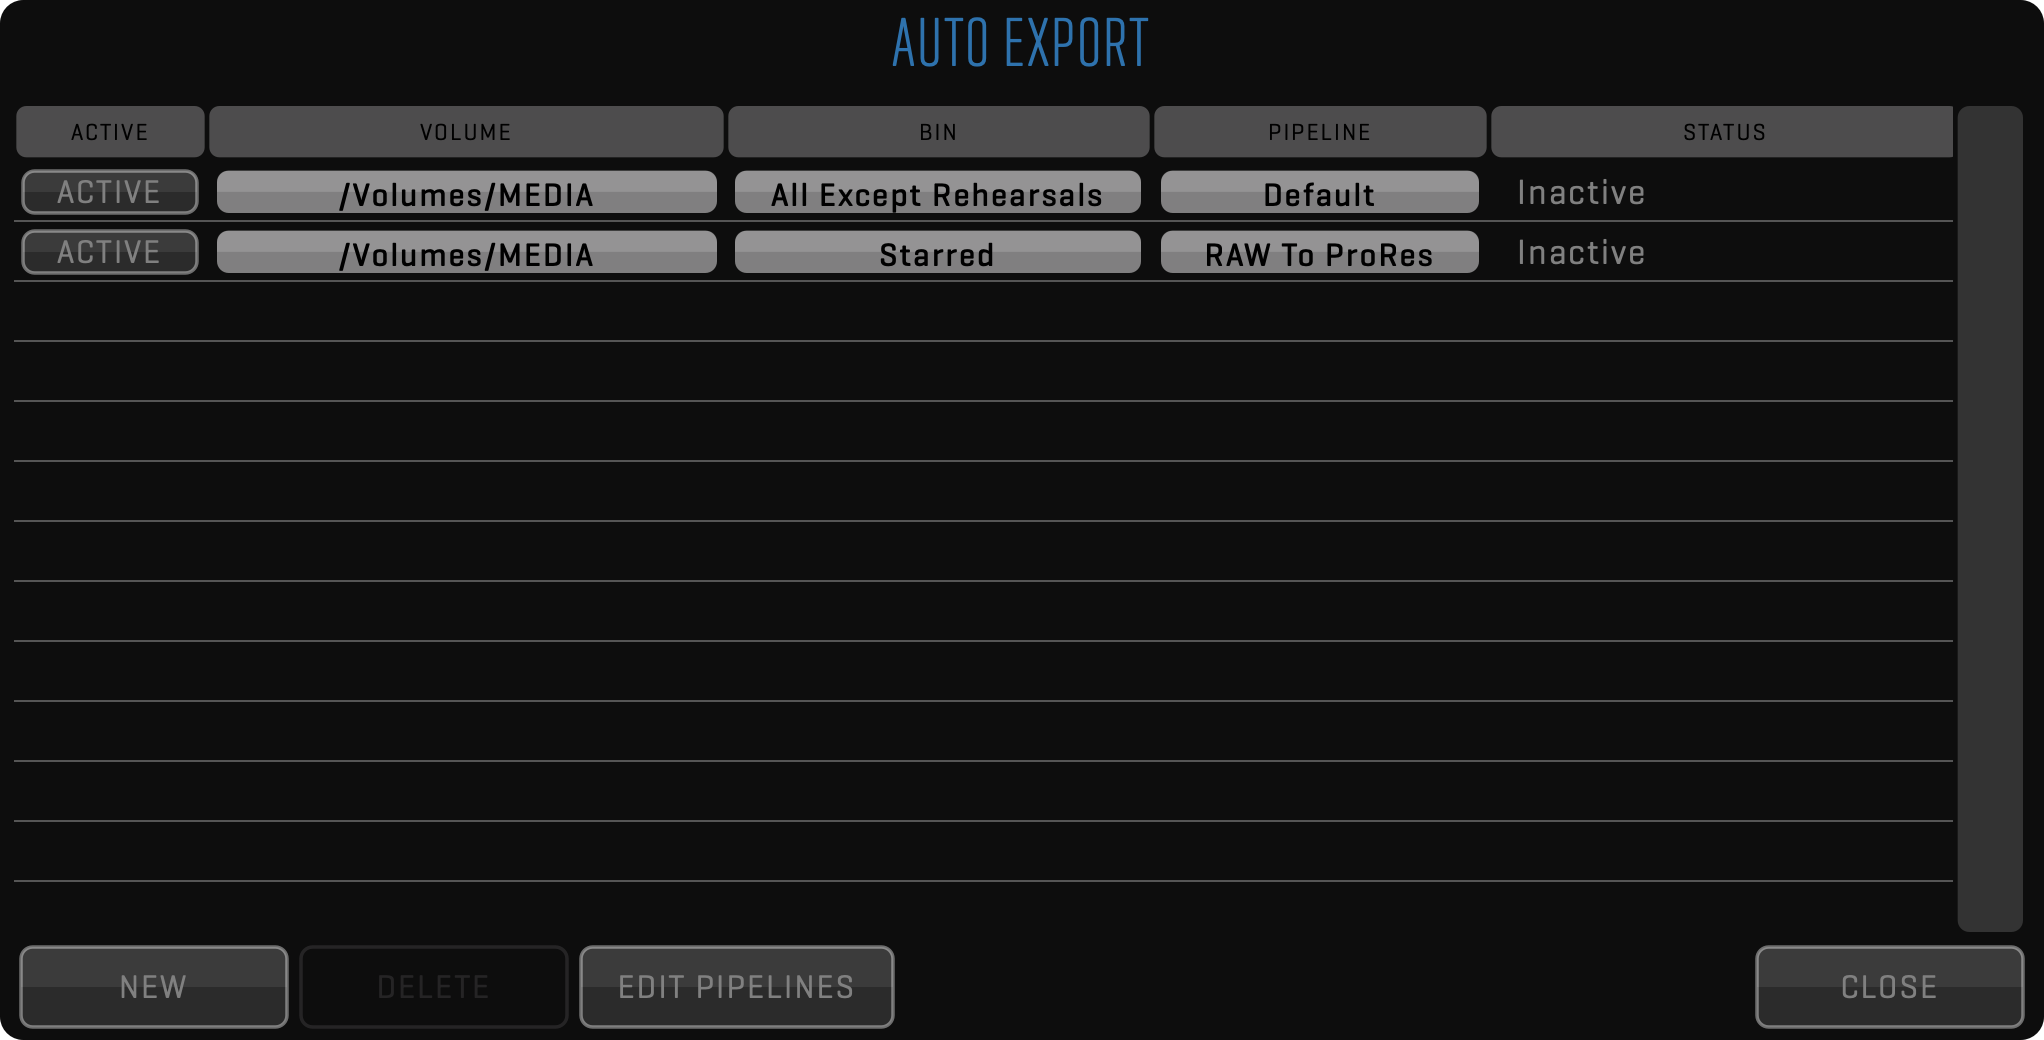Open the All Except Rehearsals bin dropdown
This screenshot has height=1040, width=2044.
(x=937, y=193)
